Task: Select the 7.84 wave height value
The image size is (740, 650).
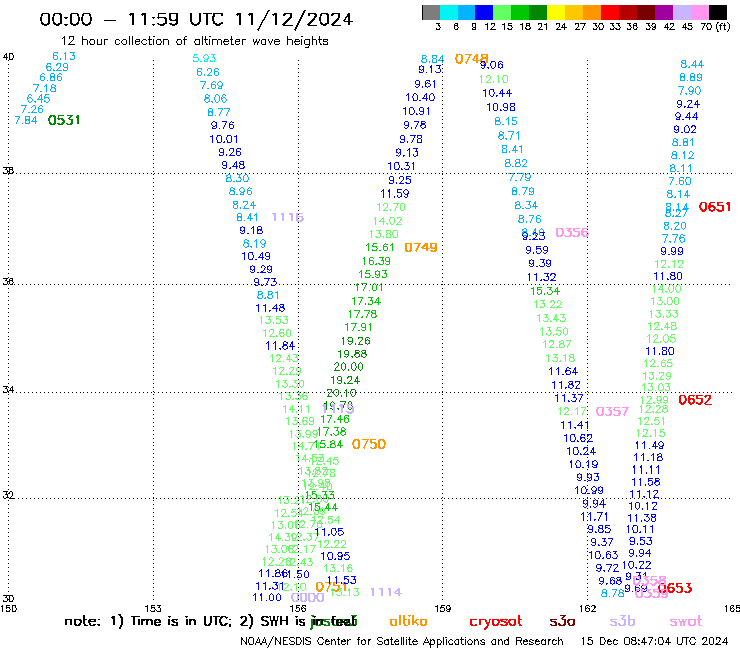Action: click(x=25, y=120)
